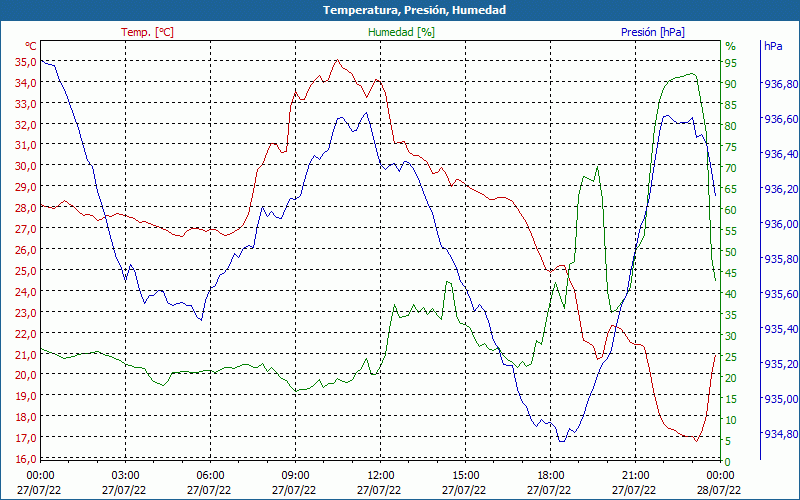This screenshot has height=500, width=800.
Task: Click the '35,0' temperature axis value
Action: pos(27,62)
